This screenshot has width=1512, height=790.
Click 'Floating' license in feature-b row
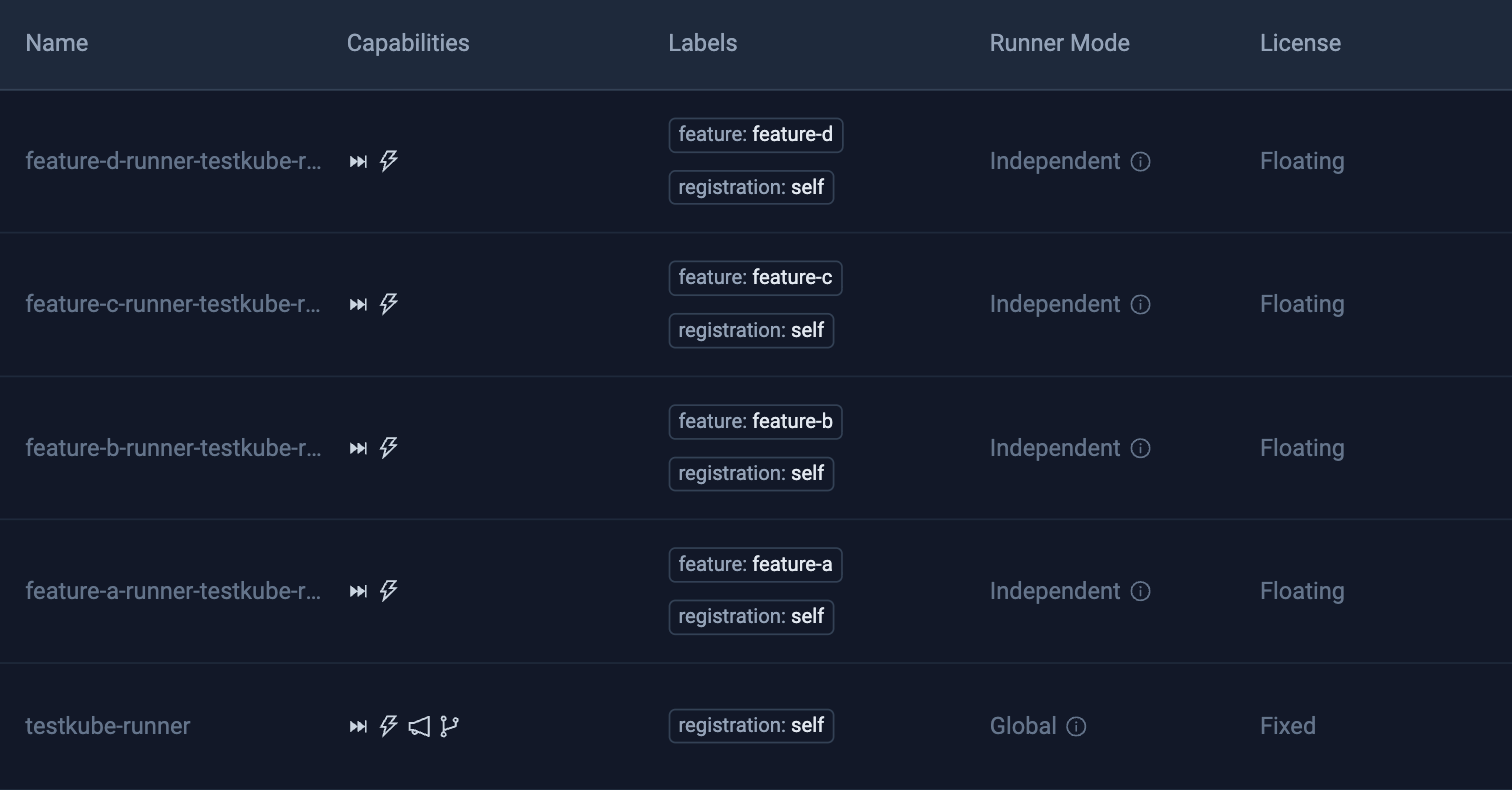1302,448
